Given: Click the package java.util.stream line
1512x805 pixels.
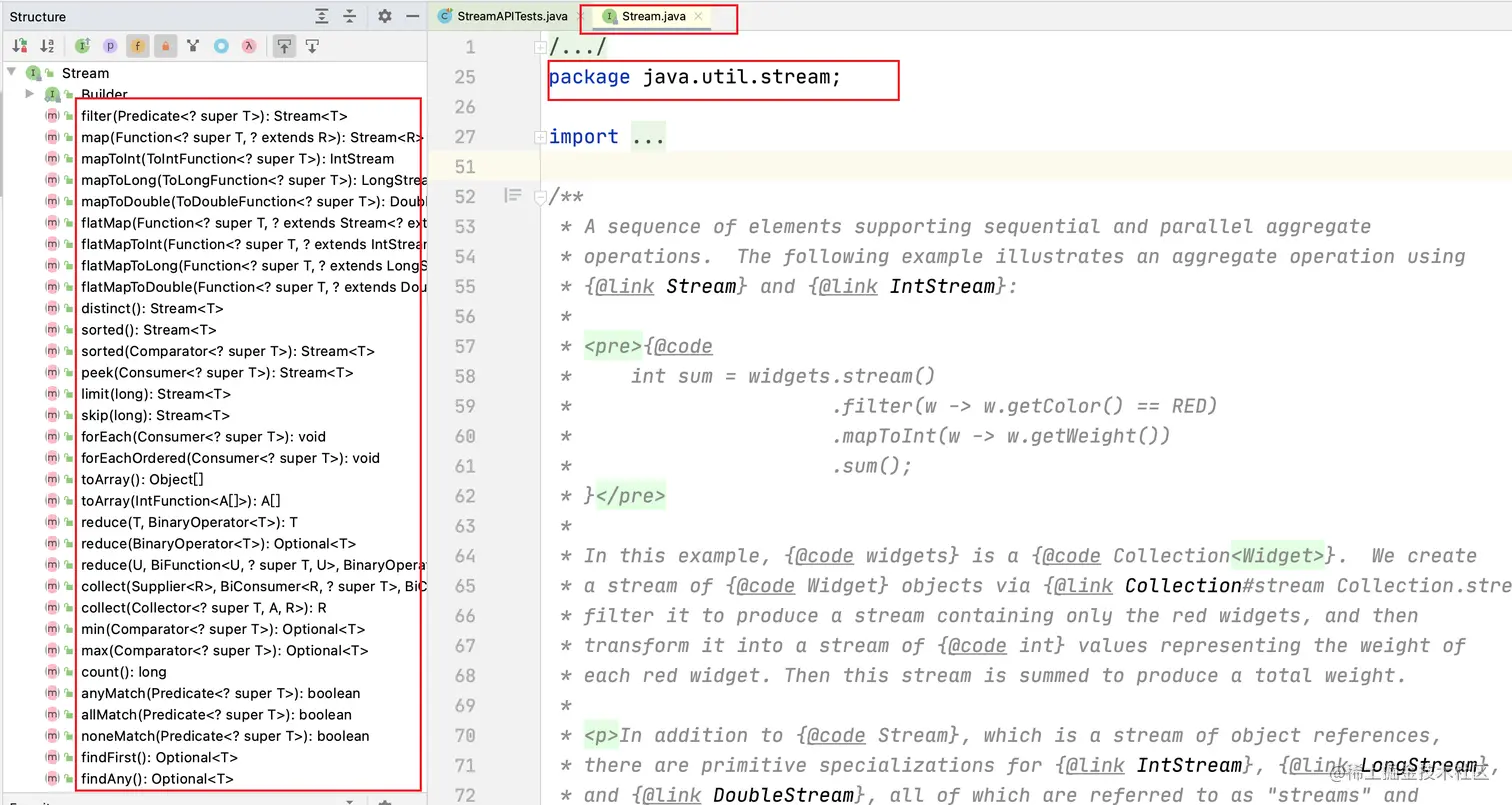Looking at the screenshot, I should point(695,77).
